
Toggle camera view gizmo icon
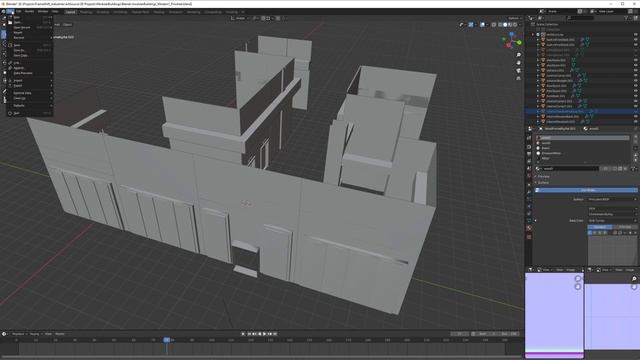(x=518, y=70)
